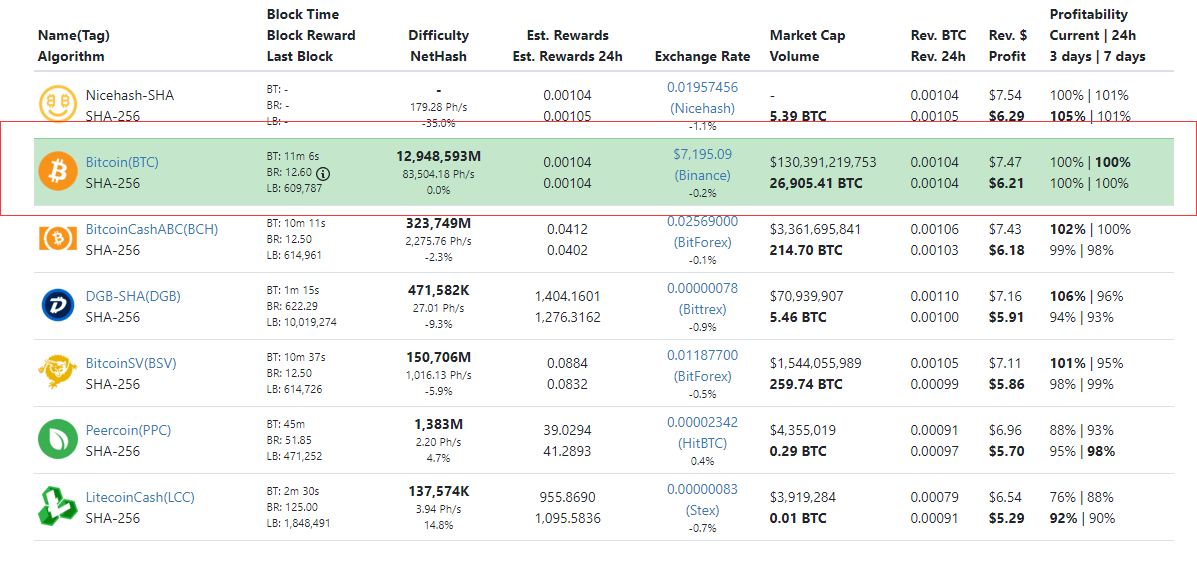The image size is (1197, 561).
Task: Click the Nicehash smiley face coin icon
Action: 58,105
